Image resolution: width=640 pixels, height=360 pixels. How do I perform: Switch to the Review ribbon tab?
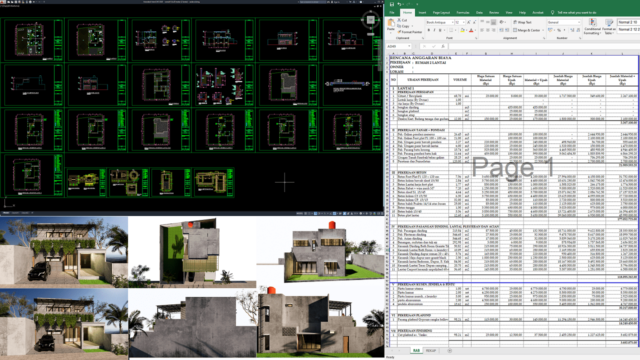[x=494, y=13]
